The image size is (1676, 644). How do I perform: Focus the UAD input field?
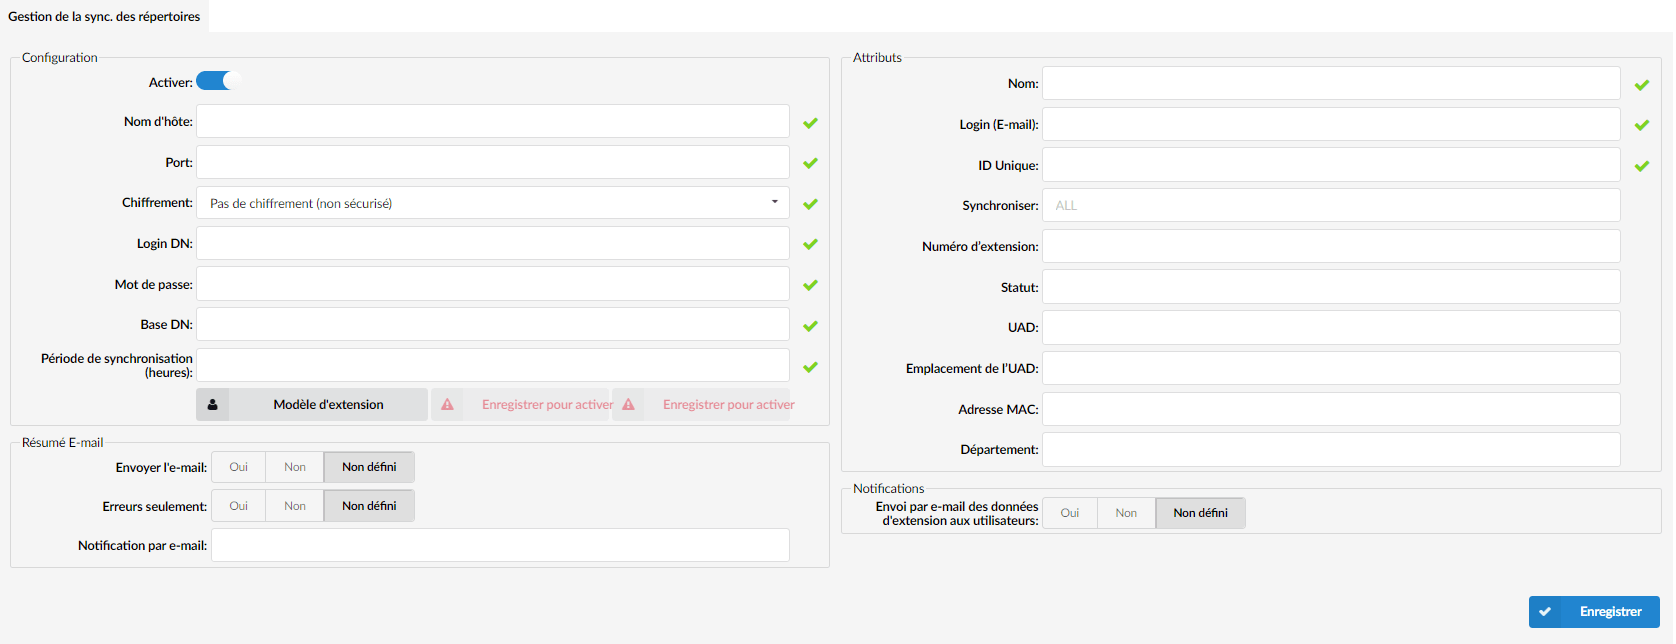[x=1331, y=327]
